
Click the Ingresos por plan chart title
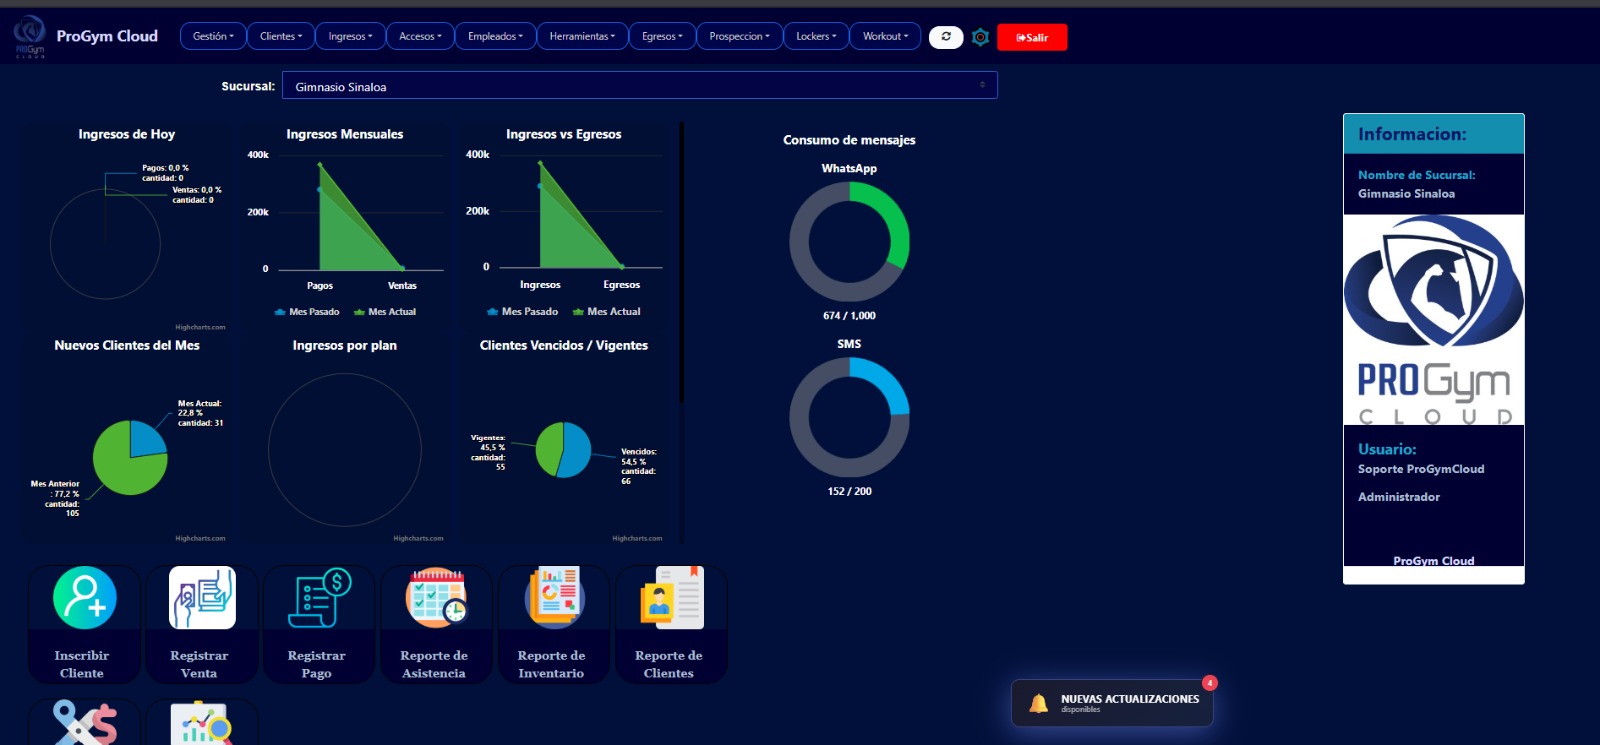(x=345, y=345)
